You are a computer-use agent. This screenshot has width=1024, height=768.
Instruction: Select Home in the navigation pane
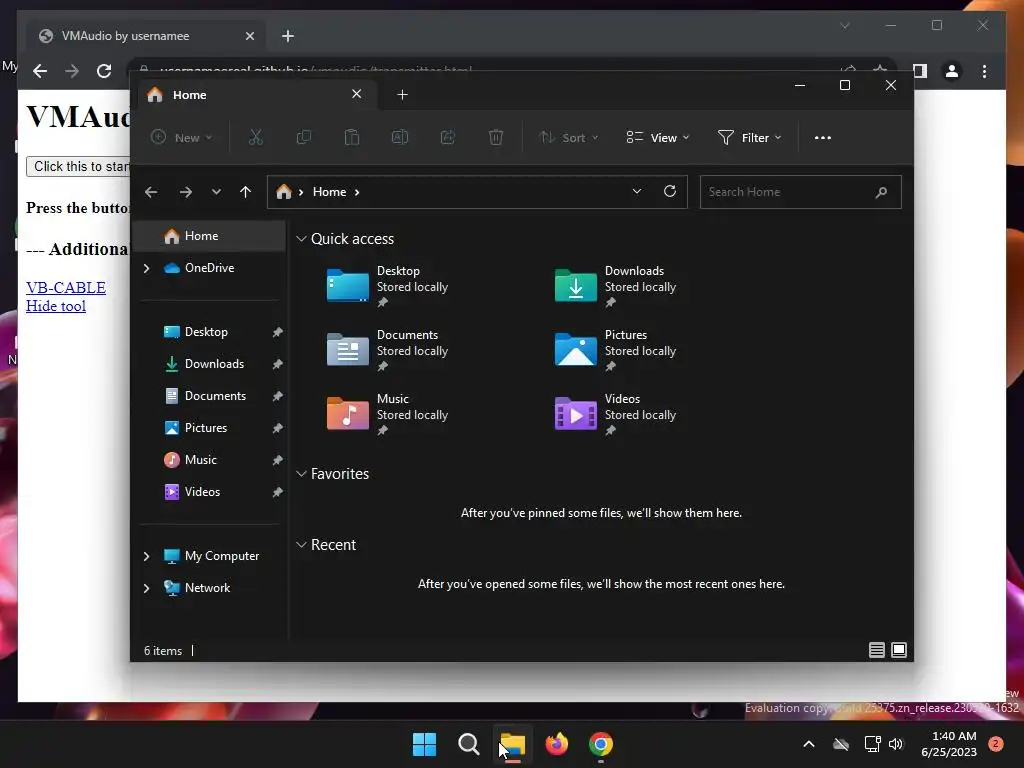(209, 236)
